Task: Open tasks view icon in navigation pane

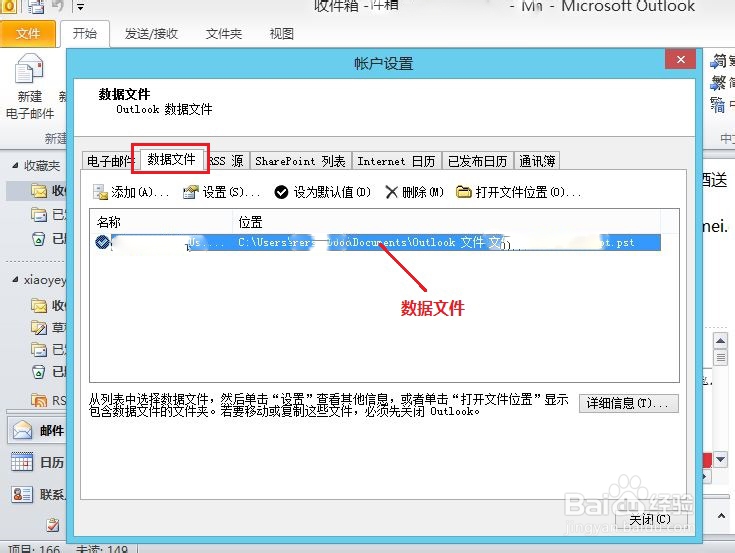Action: pyautogui.click(x=53, y=525)
